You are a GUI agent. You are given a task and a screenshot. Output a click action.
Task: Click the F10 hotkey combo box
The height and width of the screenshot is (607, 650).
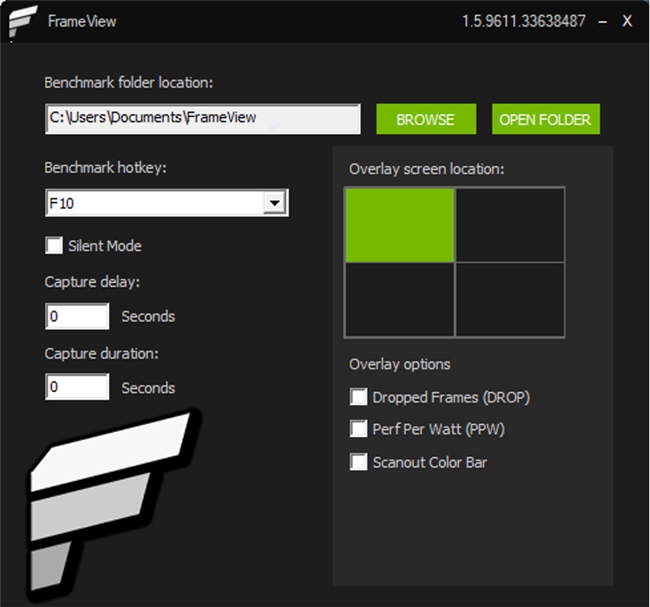tap(154, 204)
